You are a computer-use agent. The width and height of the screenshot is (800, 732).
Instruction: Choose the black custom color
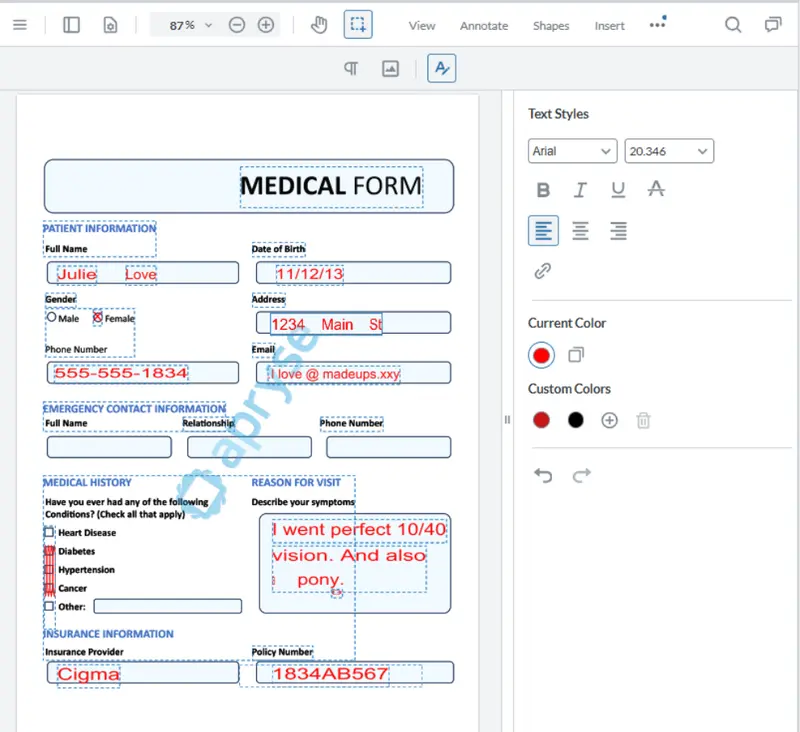[576, 420]
